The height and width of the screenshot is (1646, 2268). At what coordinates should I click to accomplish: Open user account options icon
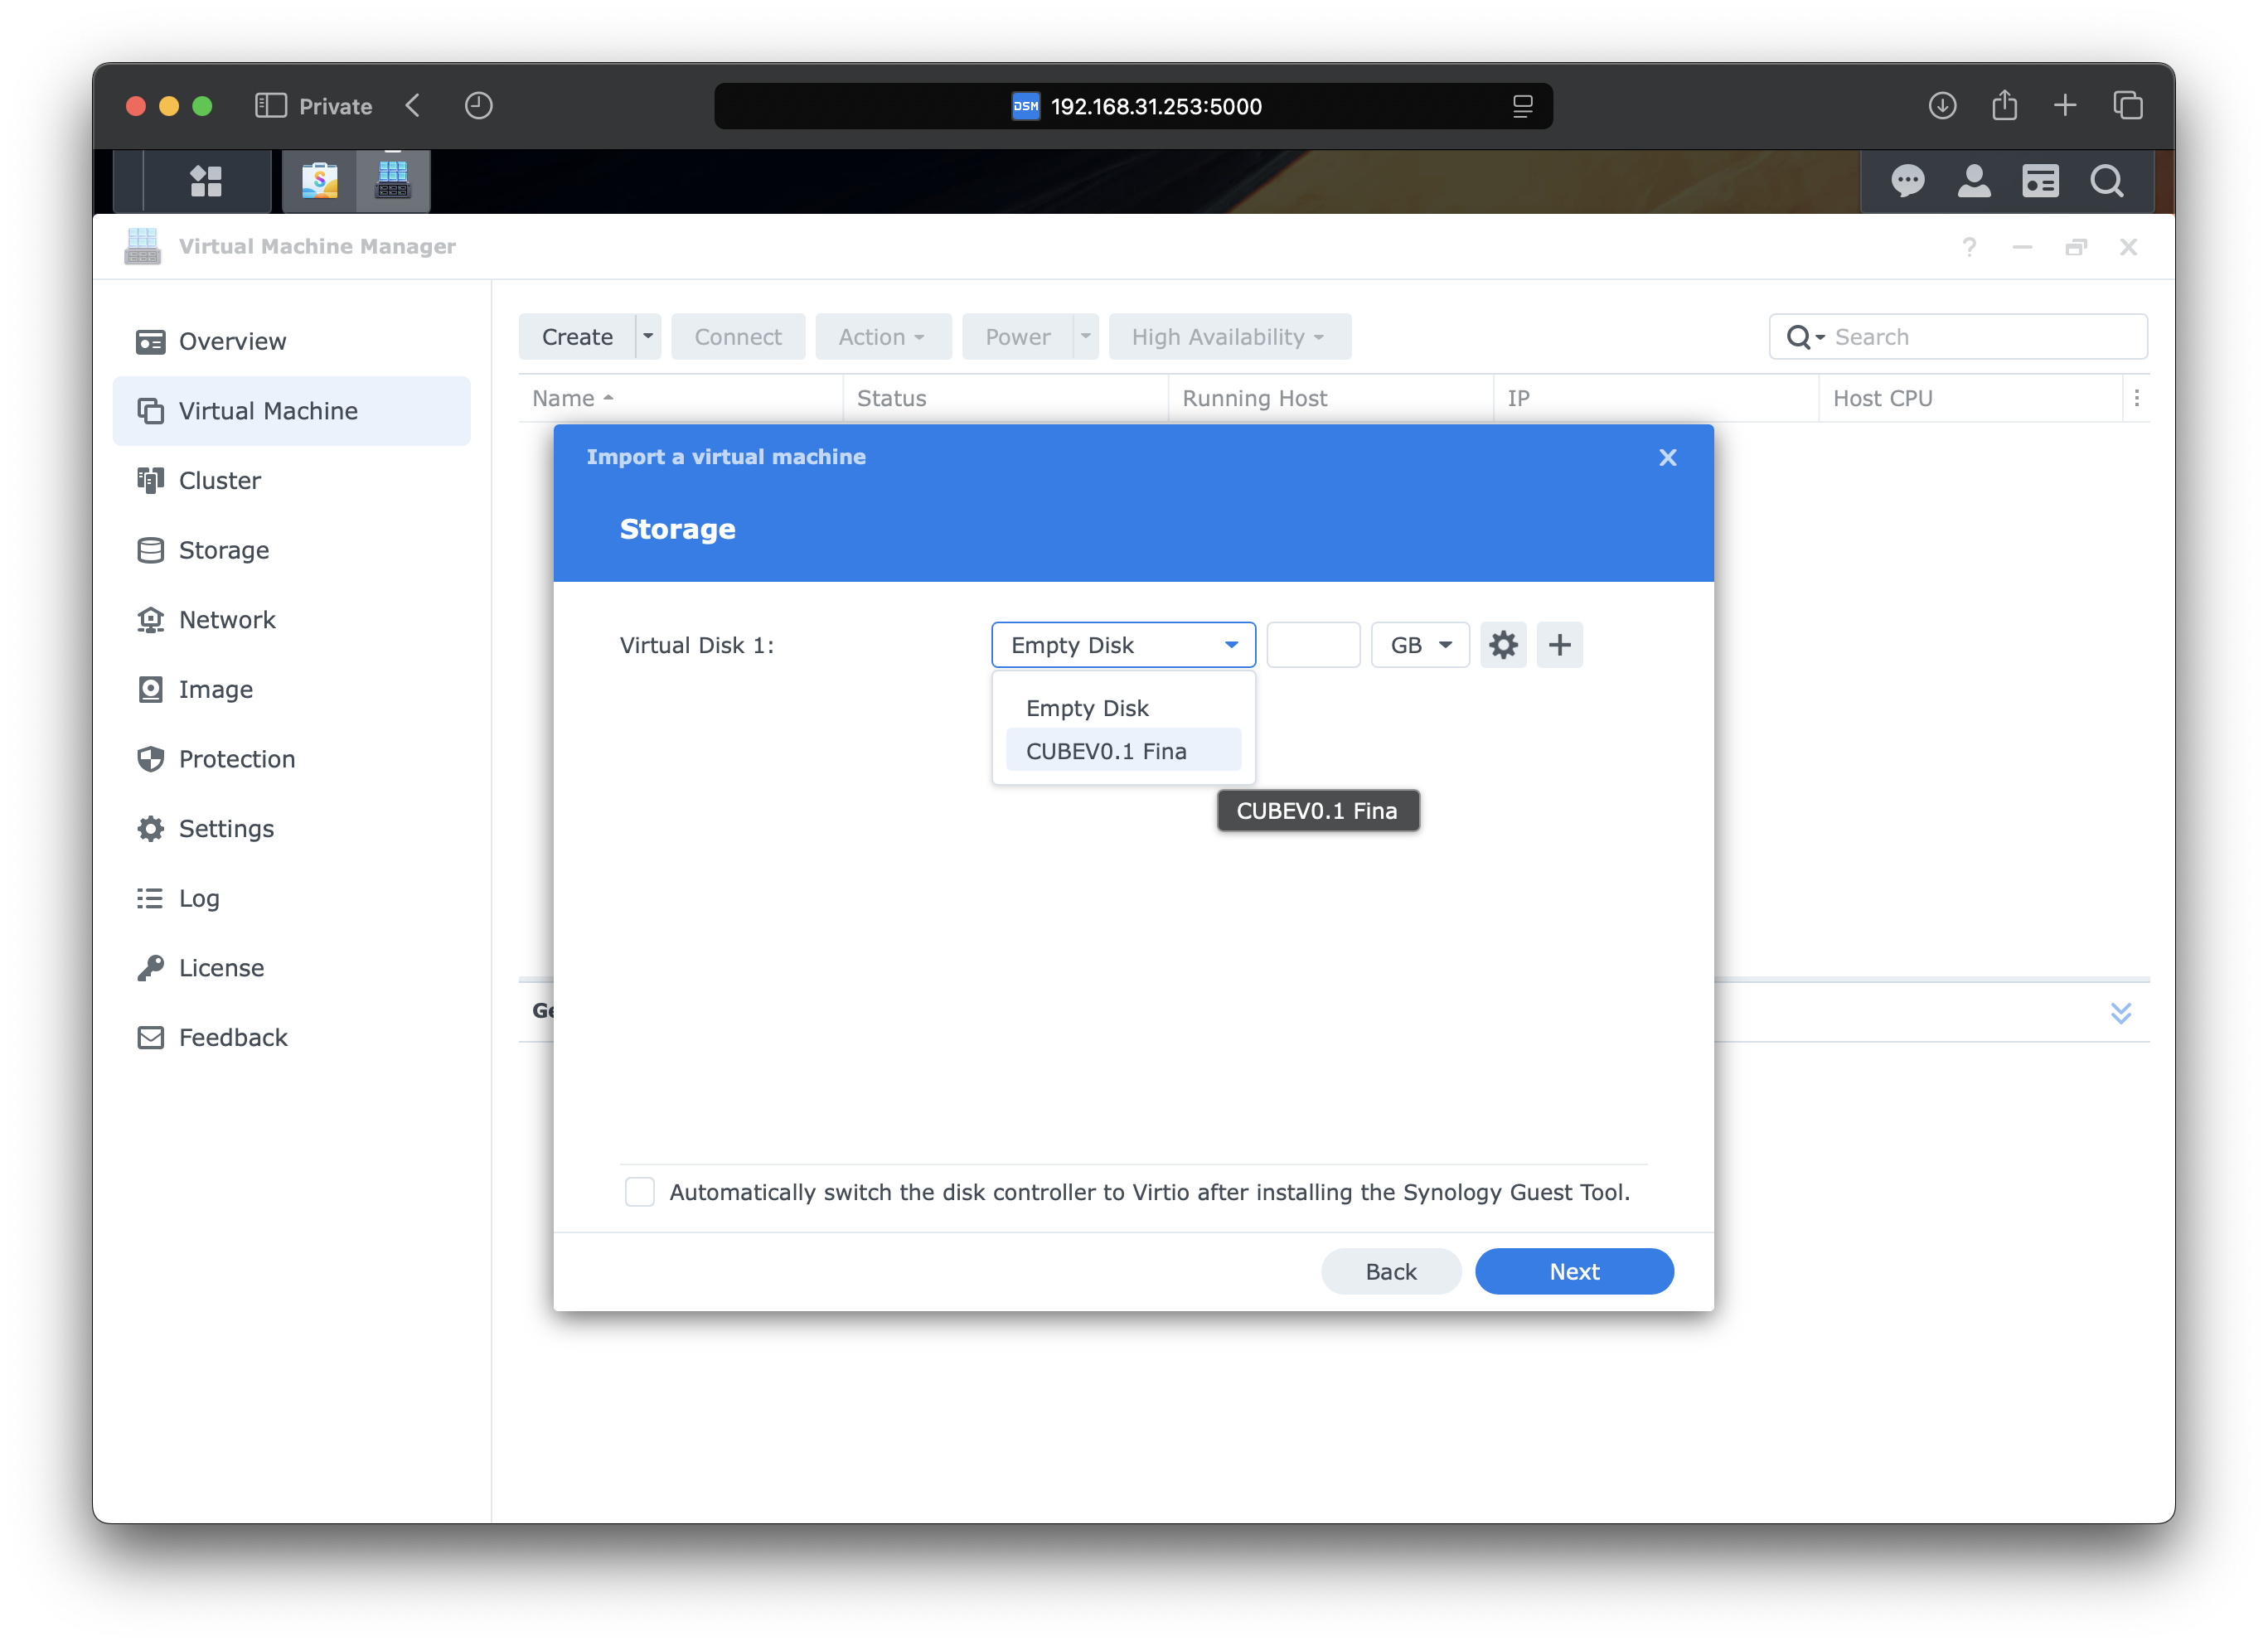pos(1973,181)
